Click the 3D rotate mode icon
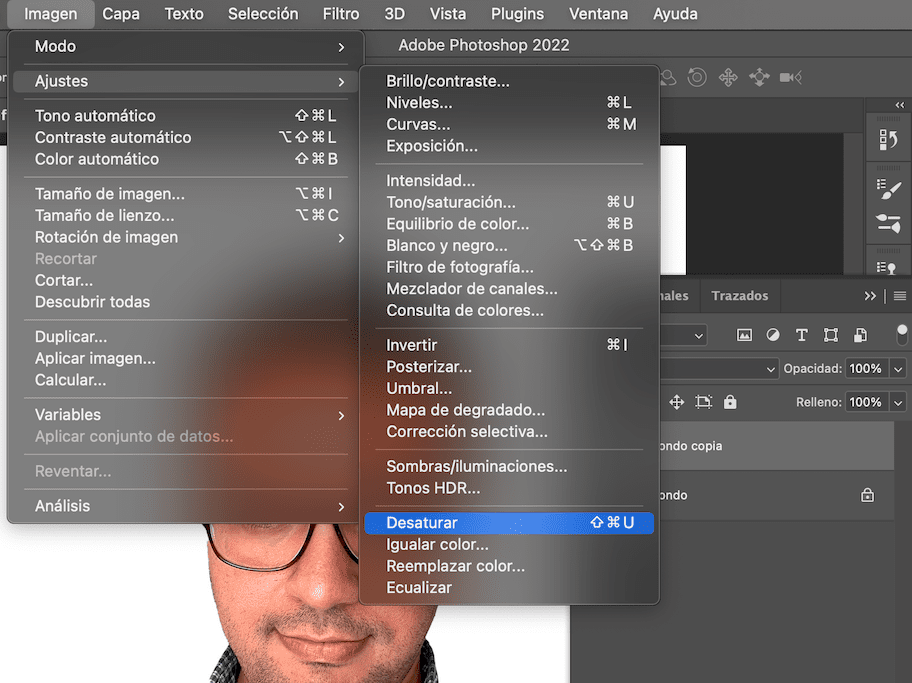This screenshot has width=912, height=683. point(697,77)
